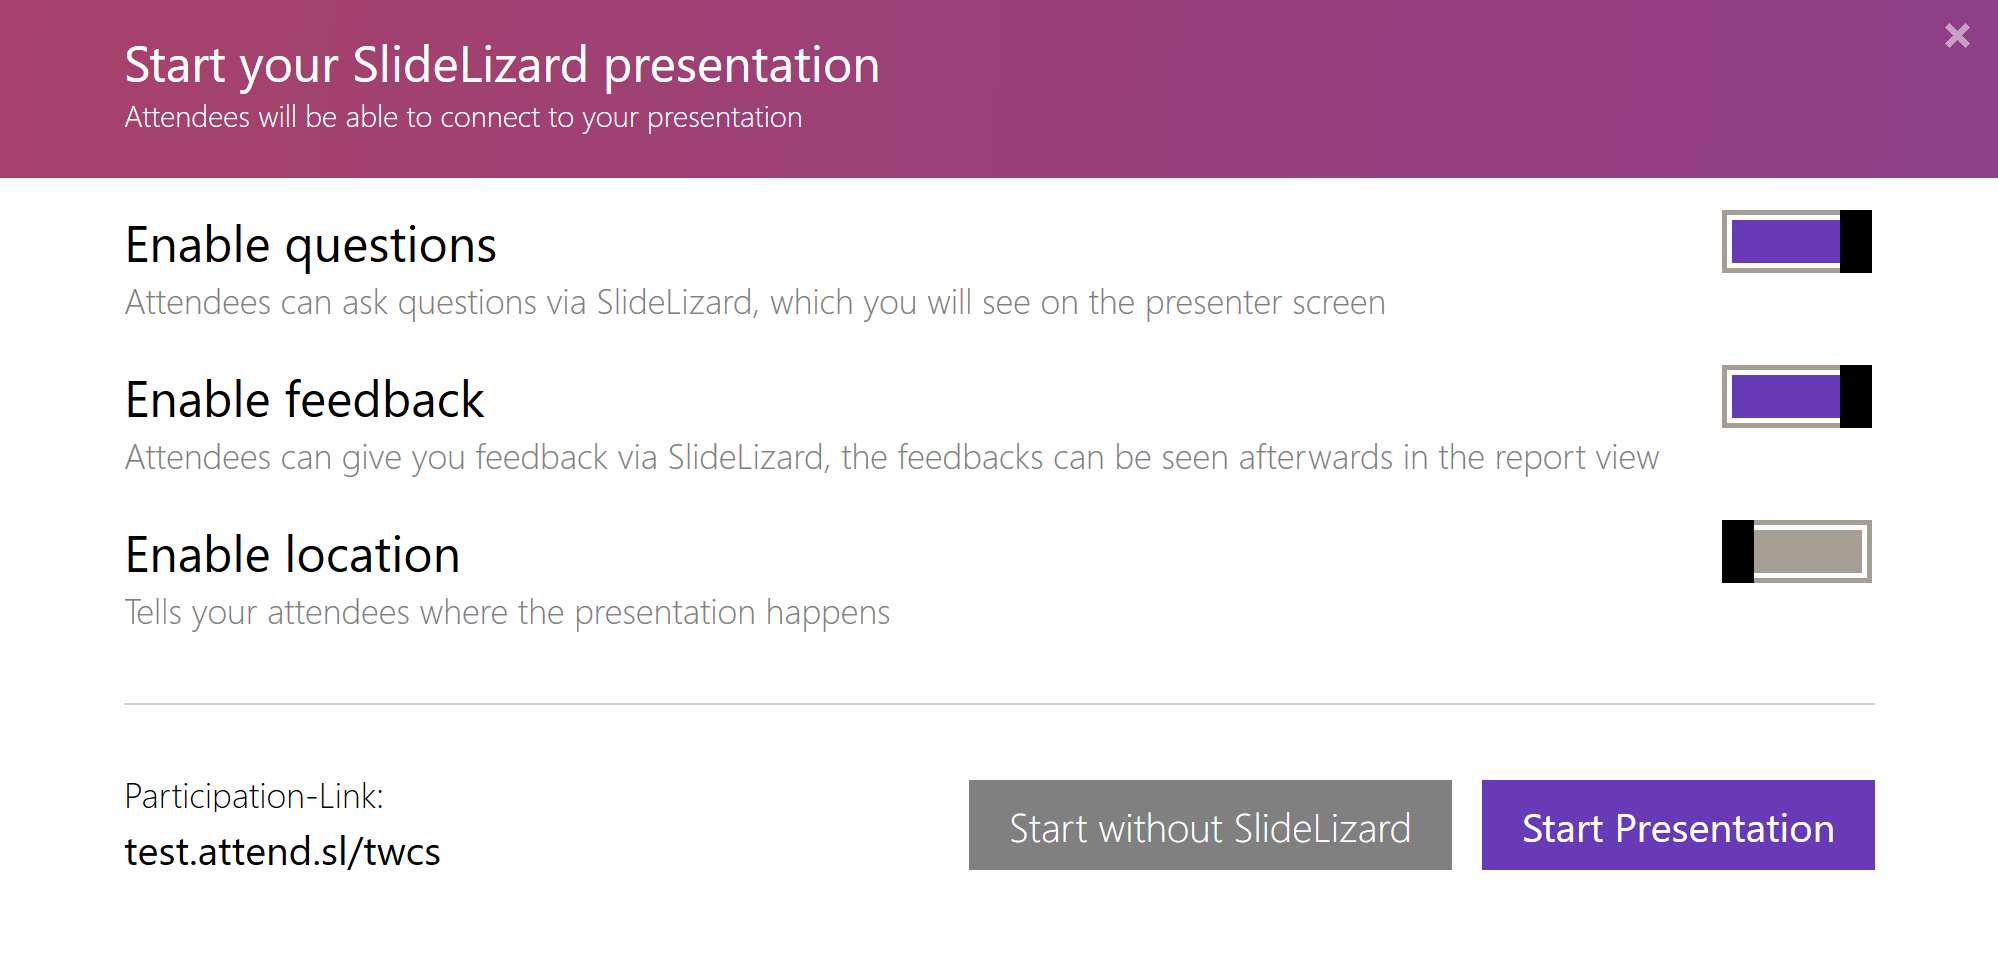Screen dimensions: 1998x955
Task: Click the feedback description mentioning report view
Action: (891, 457)
